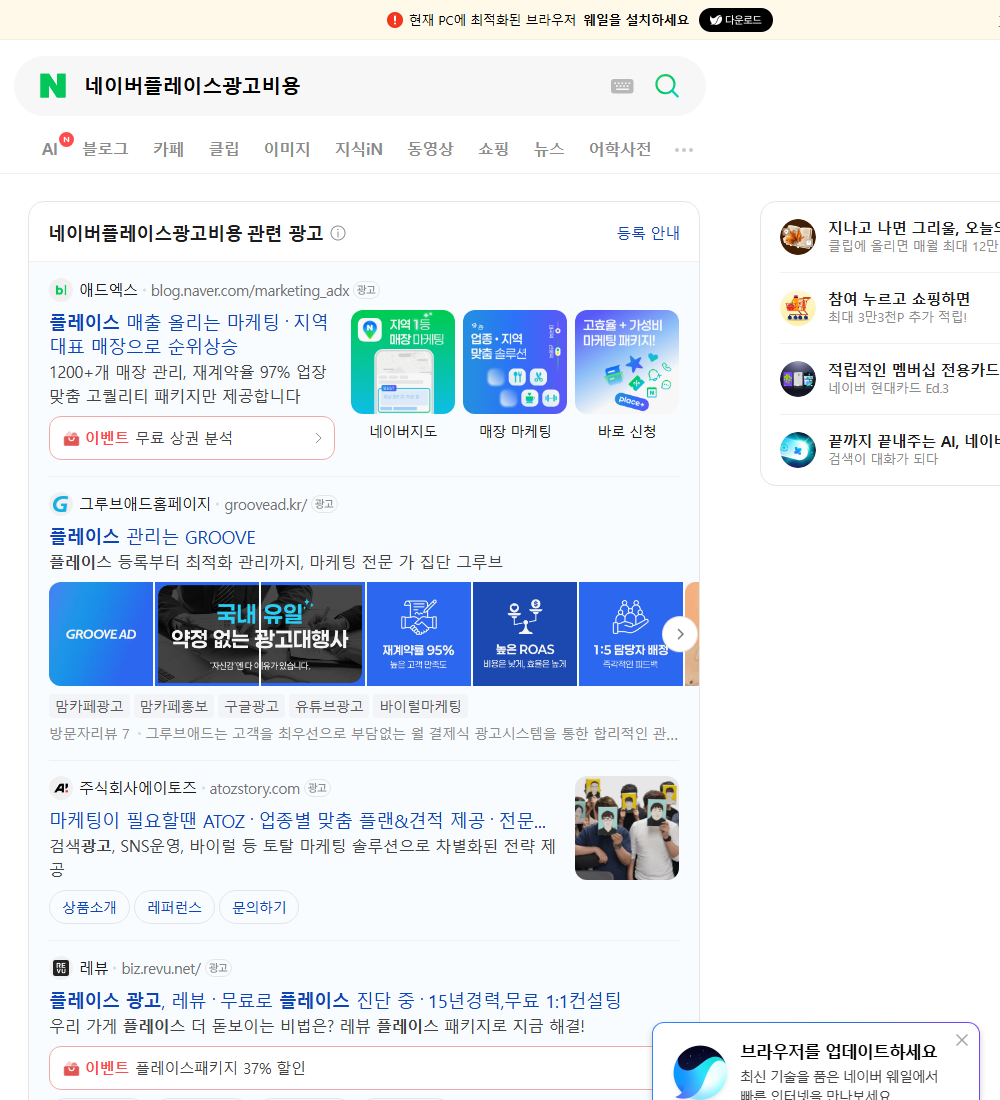
Task: Switch to the 클립 tab
Action: pyautogui.click(x=224, y=149)
